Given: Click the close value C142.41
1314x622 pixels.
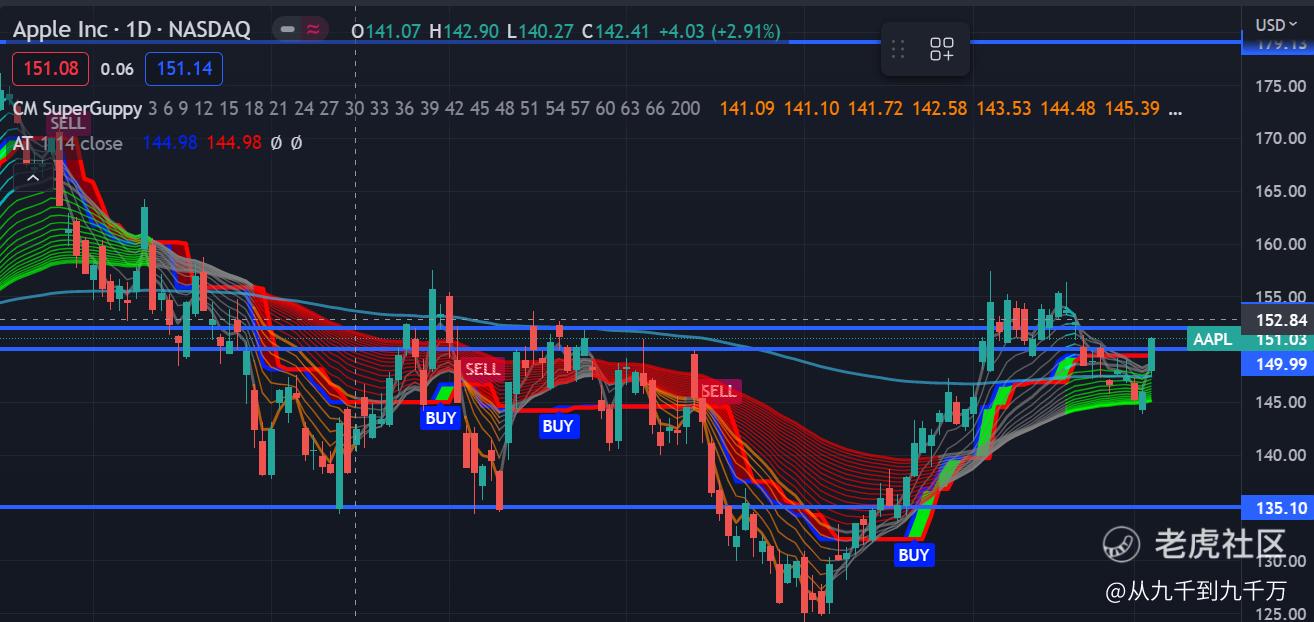Looking at the screenshot, I should [617, 31].
